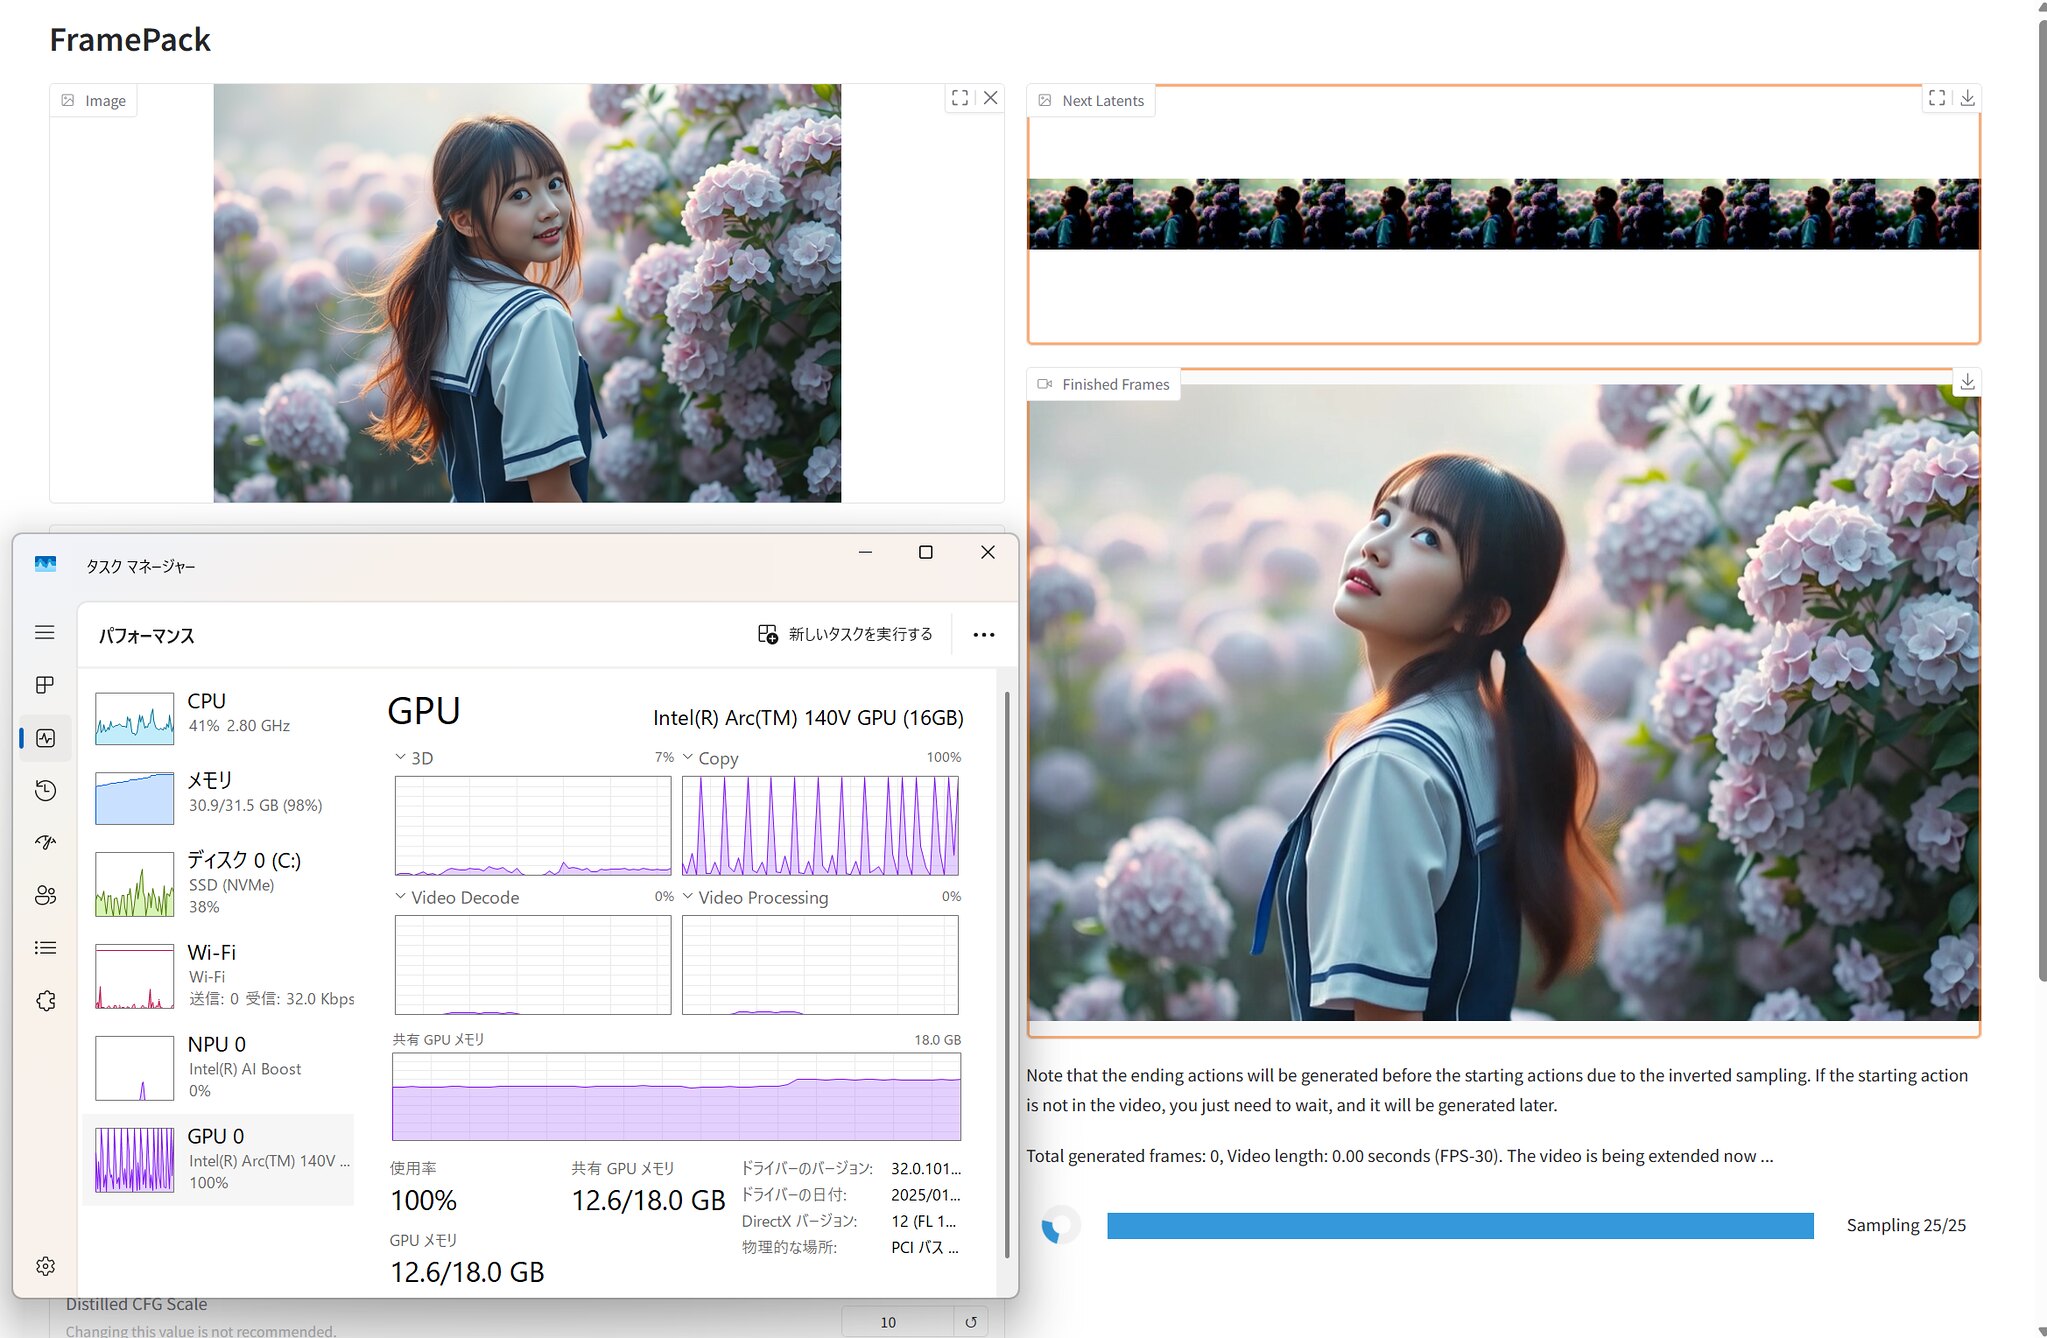Image resolution: width=2047 pixels, height=1338 pixels.
Task: Open App history page icon
Action: pyautogui.click(x=44, y=791)
